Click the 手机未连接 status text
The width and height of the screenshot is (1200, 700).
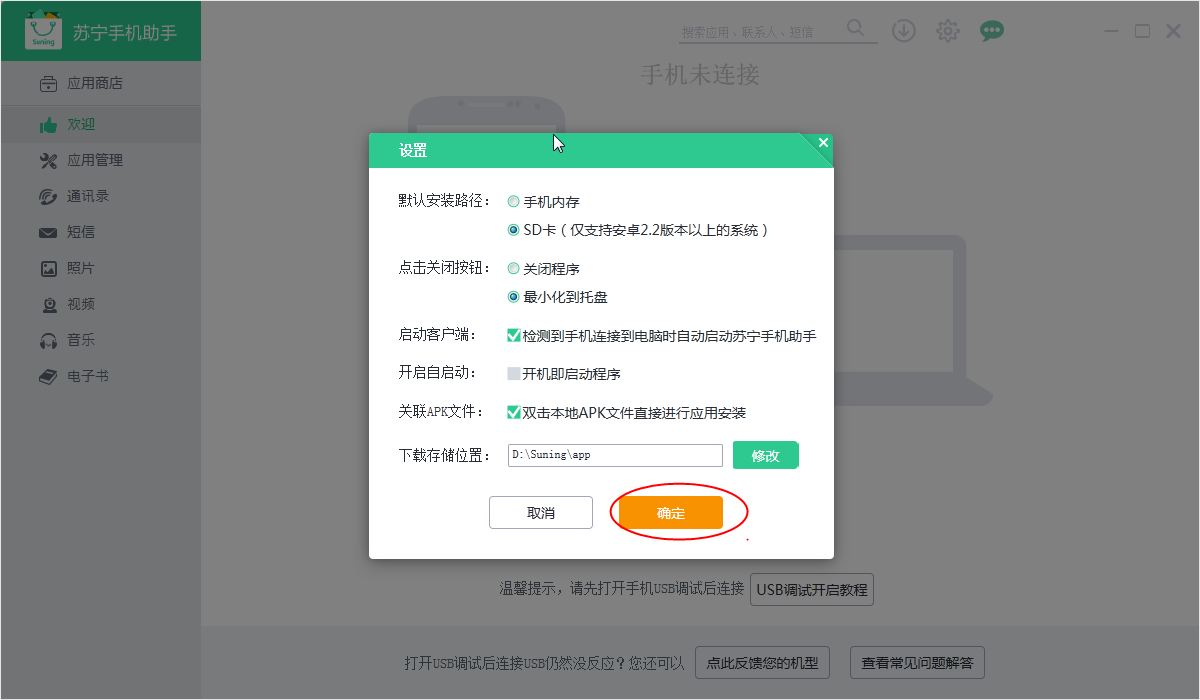[700, 75]
